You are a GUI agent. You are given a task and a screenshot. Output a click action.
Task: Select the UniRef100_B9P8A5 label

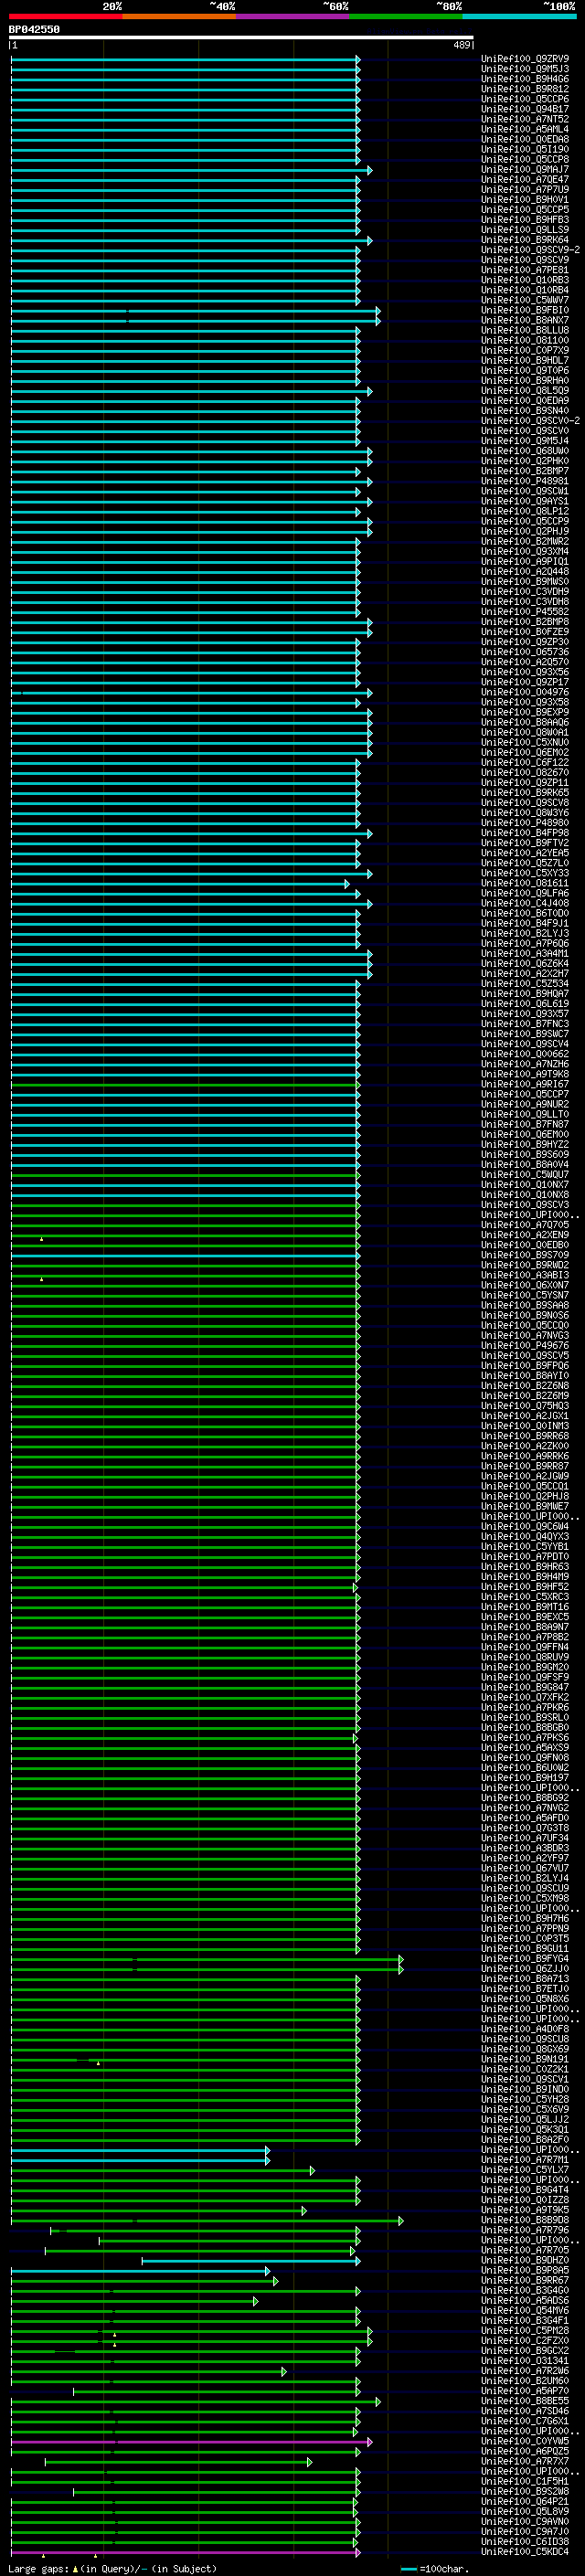pyautogui.click(x=525, y=2271)
